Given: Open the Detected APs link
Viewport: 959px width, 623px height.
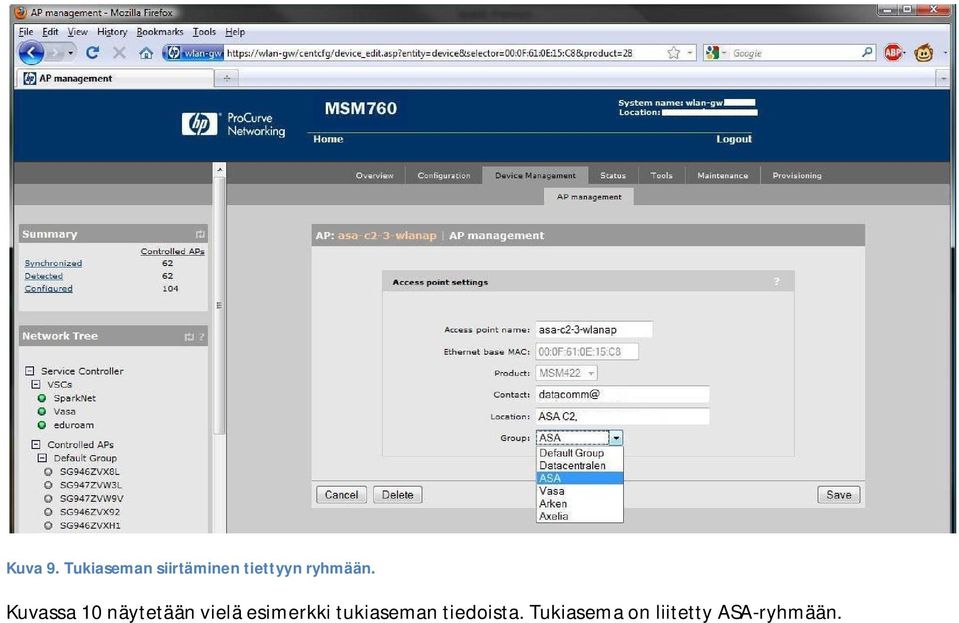Looking at the screenshot, I should point(43,276).
